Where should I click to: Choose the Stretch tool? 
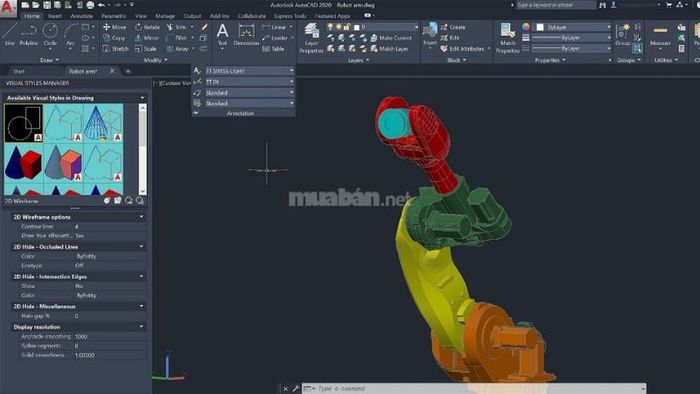coord(116,49)
